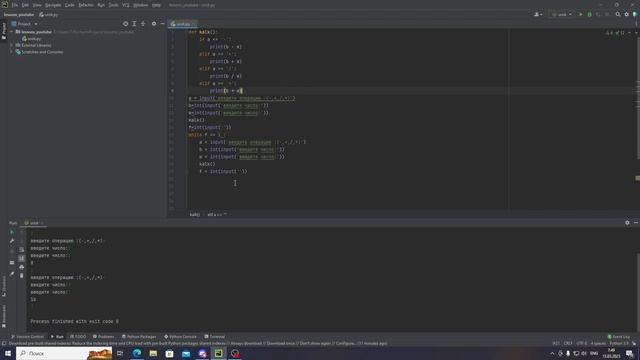Open the Navigate menu
The image size is (640, 360).
[53, 5]
